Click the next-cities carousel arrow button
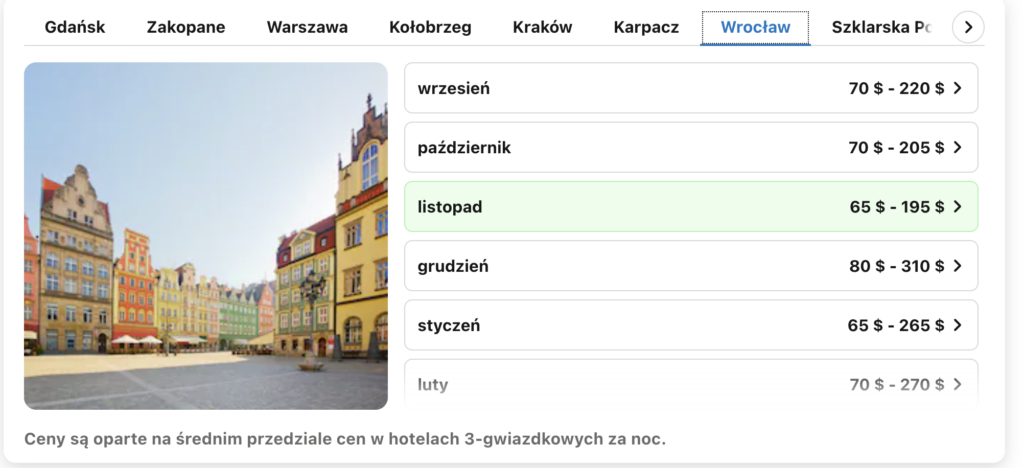The image size is (1024, 468). (x=967, y=28)
